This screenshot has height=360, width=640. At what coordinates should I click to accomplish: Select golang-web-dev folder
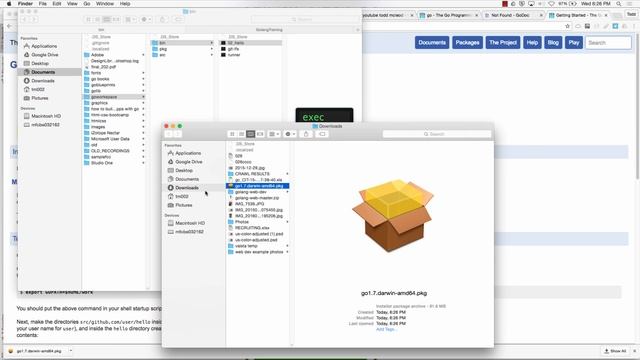click(x=251, y=192)
